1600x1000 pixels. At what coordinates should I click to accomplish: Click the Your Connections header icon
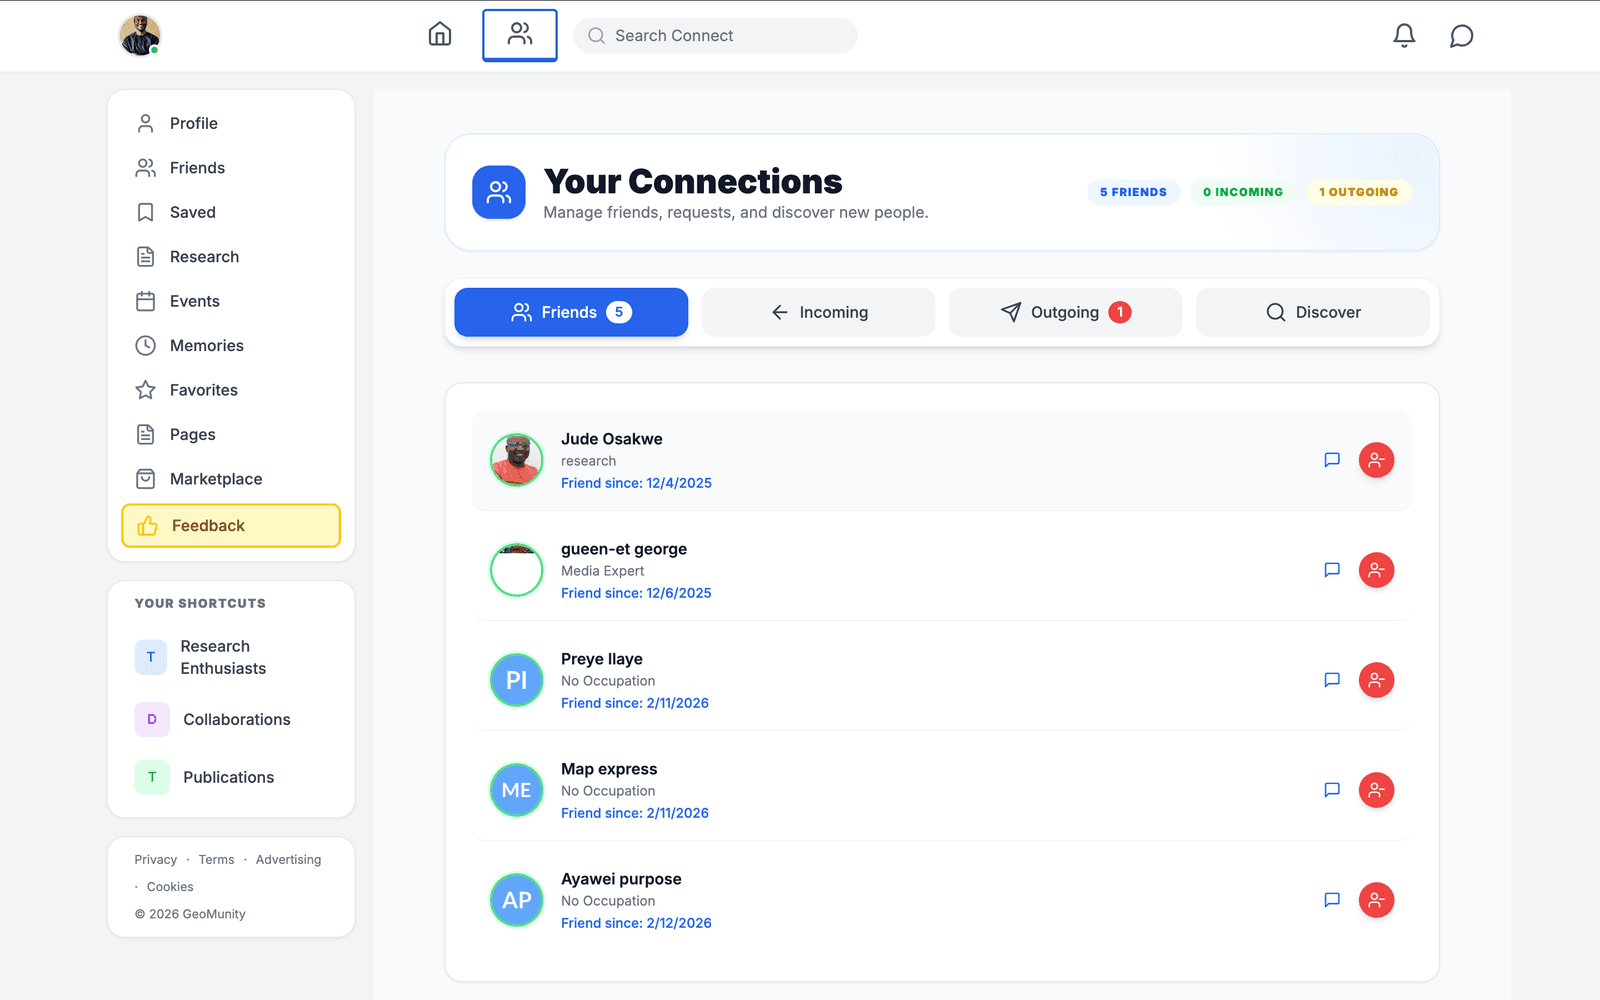point(499,192)
